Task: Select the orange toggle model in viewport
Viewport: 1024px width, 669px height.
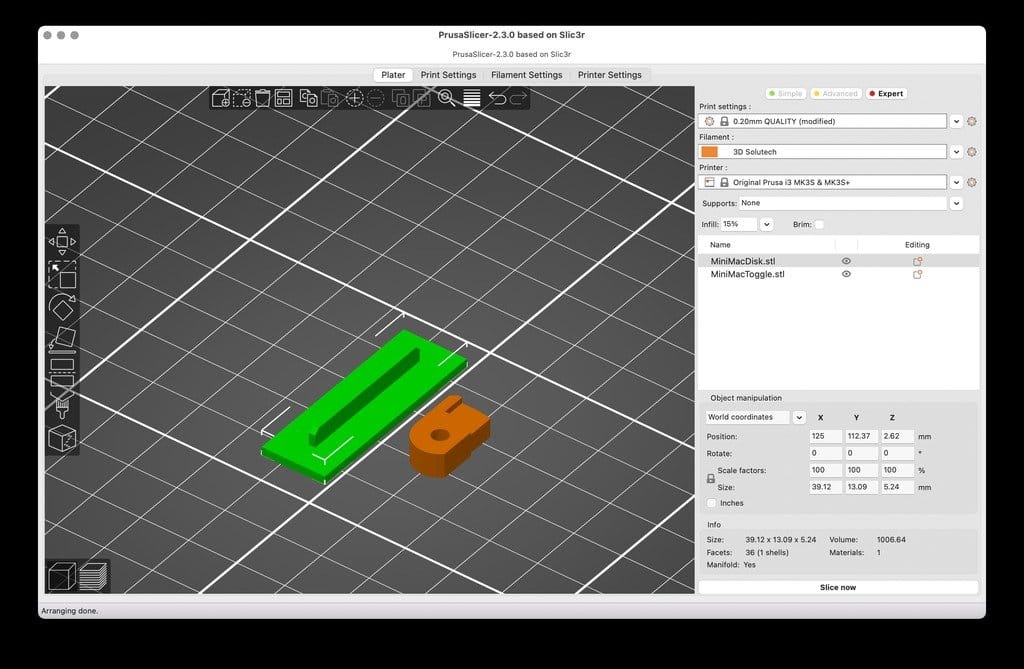Action: click(449, 436)
